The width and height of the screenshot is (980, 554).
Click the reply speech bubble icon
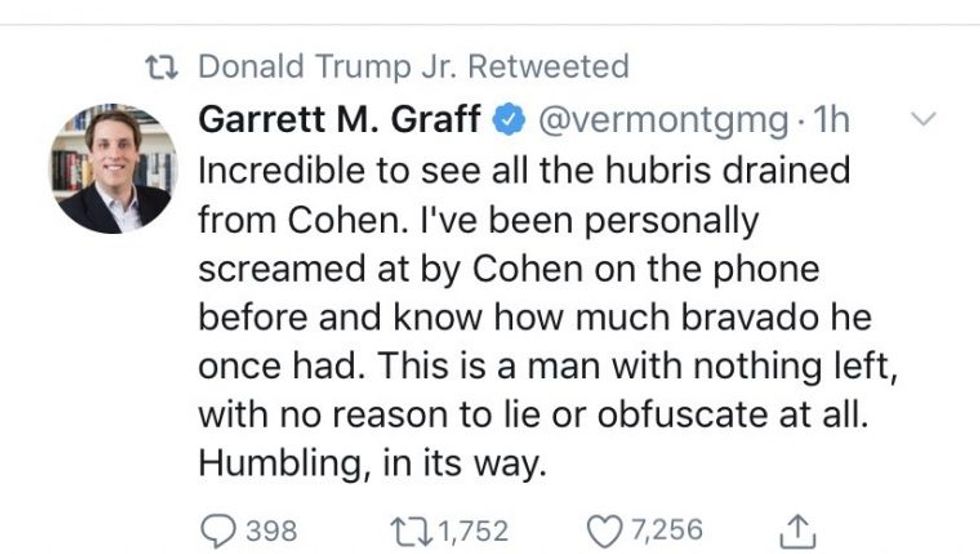[x=217, y=527]
